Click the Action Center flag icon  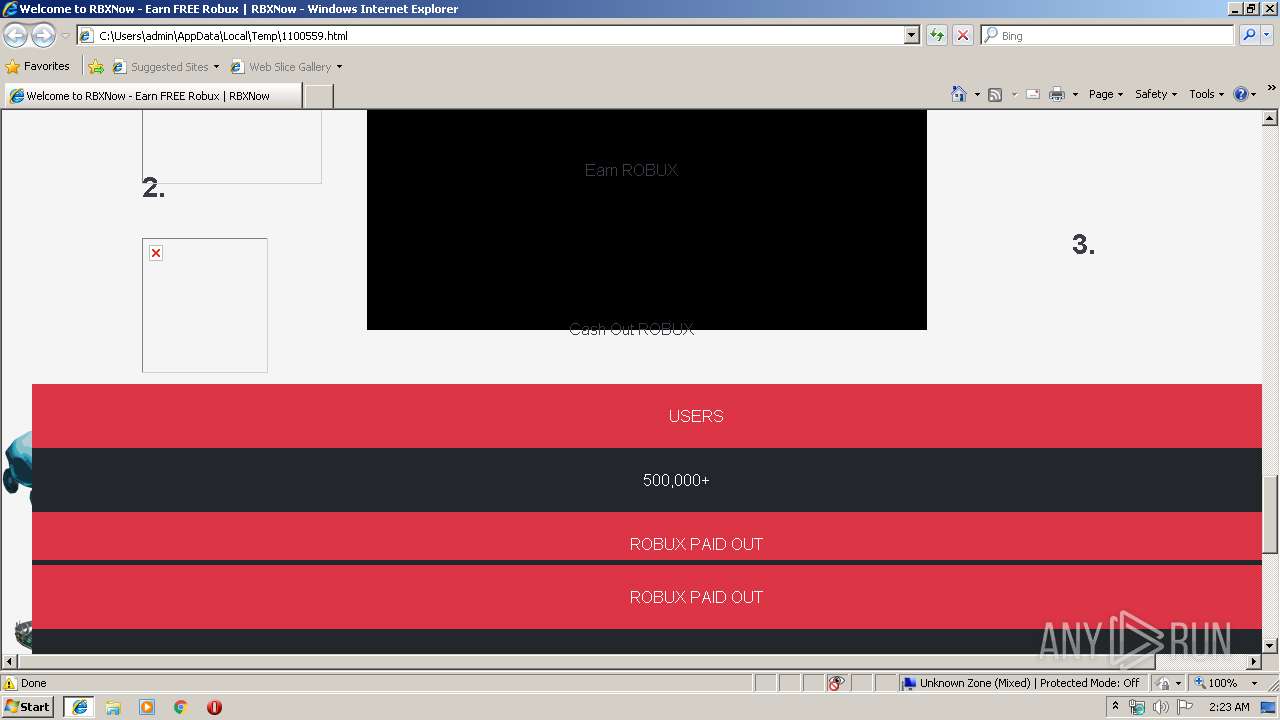tap(1184, 707)
